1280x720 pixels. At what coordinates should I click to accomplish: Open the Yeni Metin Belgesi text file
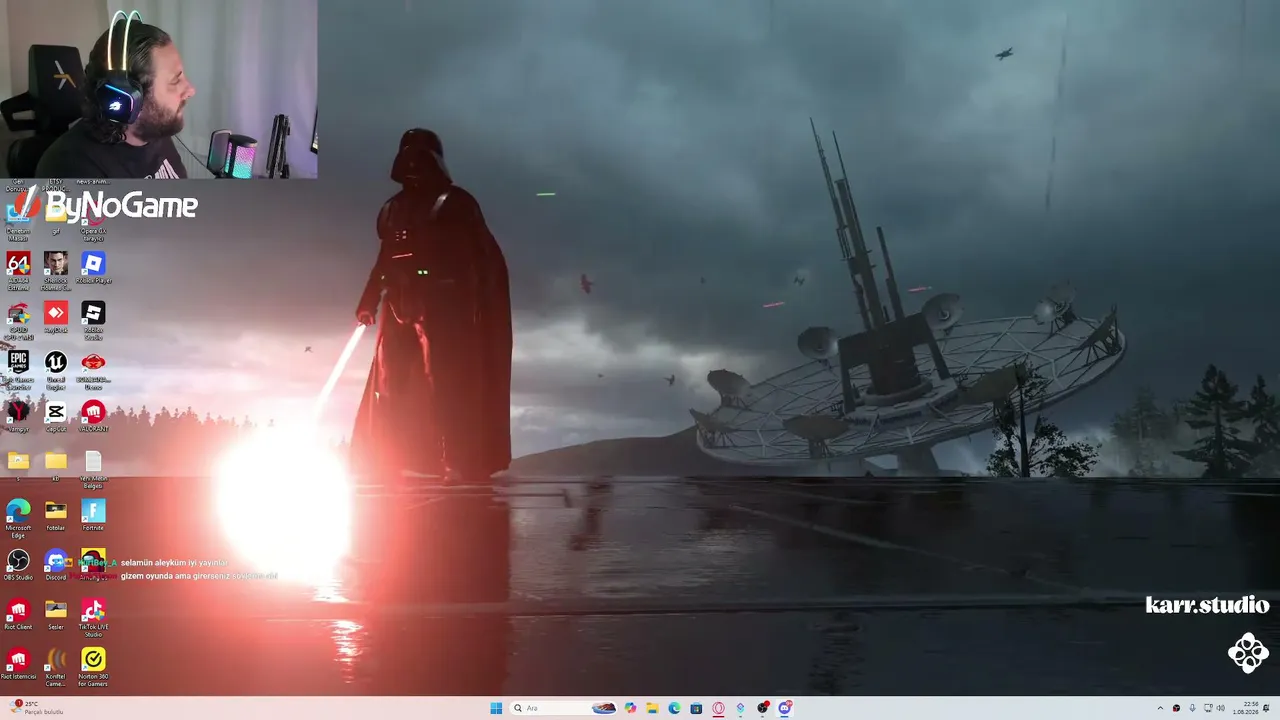tap(93, 469)
